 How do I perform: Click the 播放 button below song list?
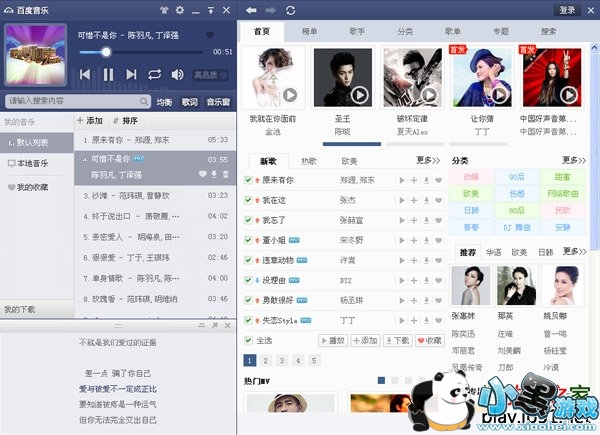[333, 340]
